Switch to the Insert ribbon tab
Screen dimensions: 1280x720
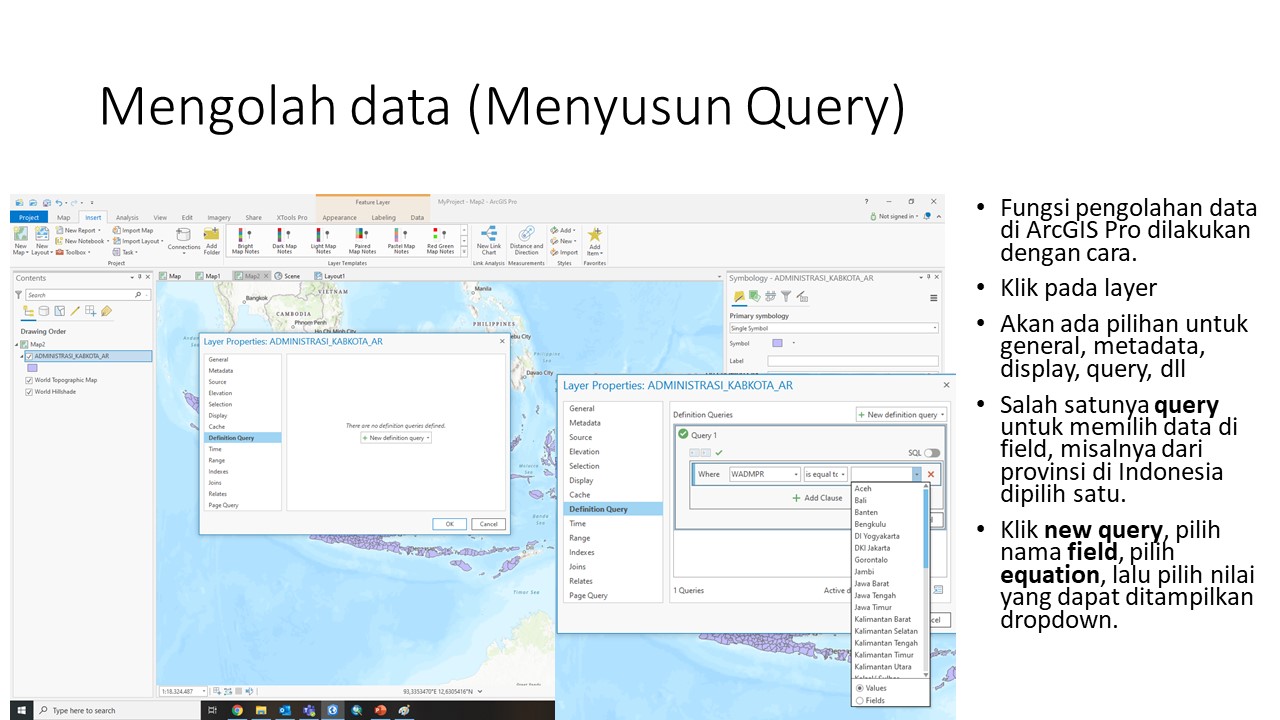click(x=93, y=217)
